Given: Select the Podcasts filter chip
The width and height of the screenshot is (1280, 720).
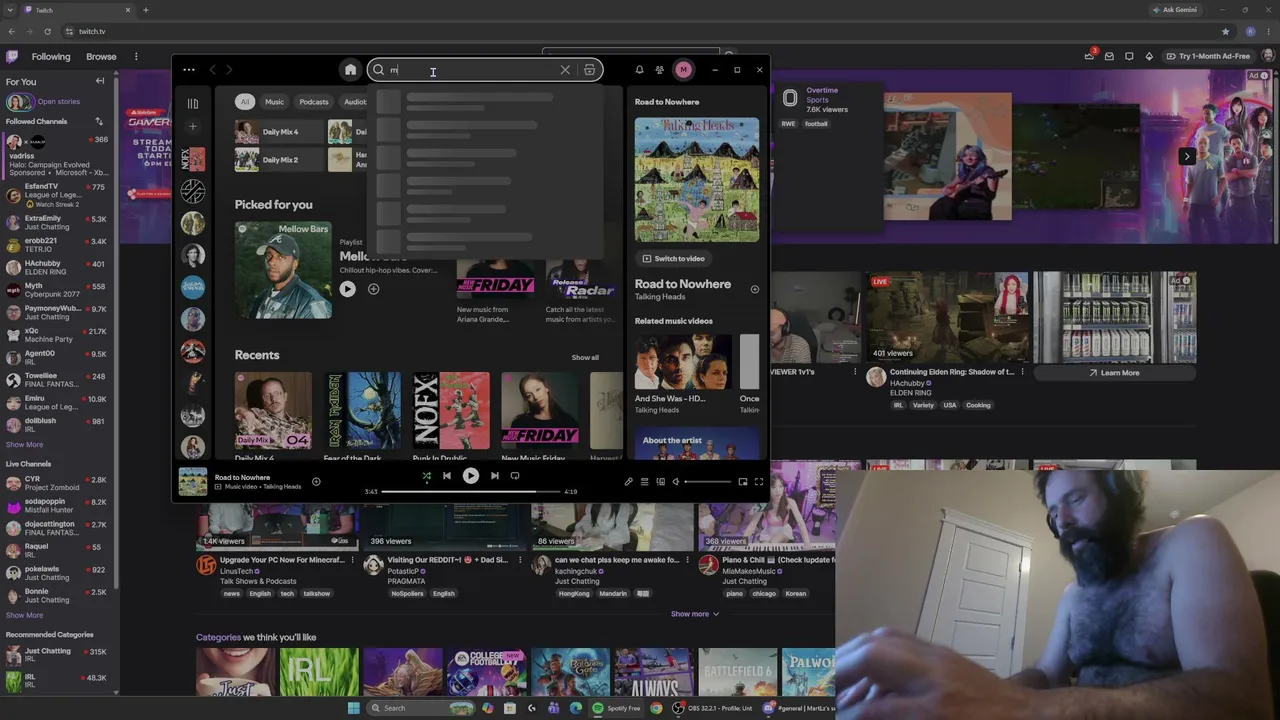Looking at the screenshot, I should pos(313,101).
